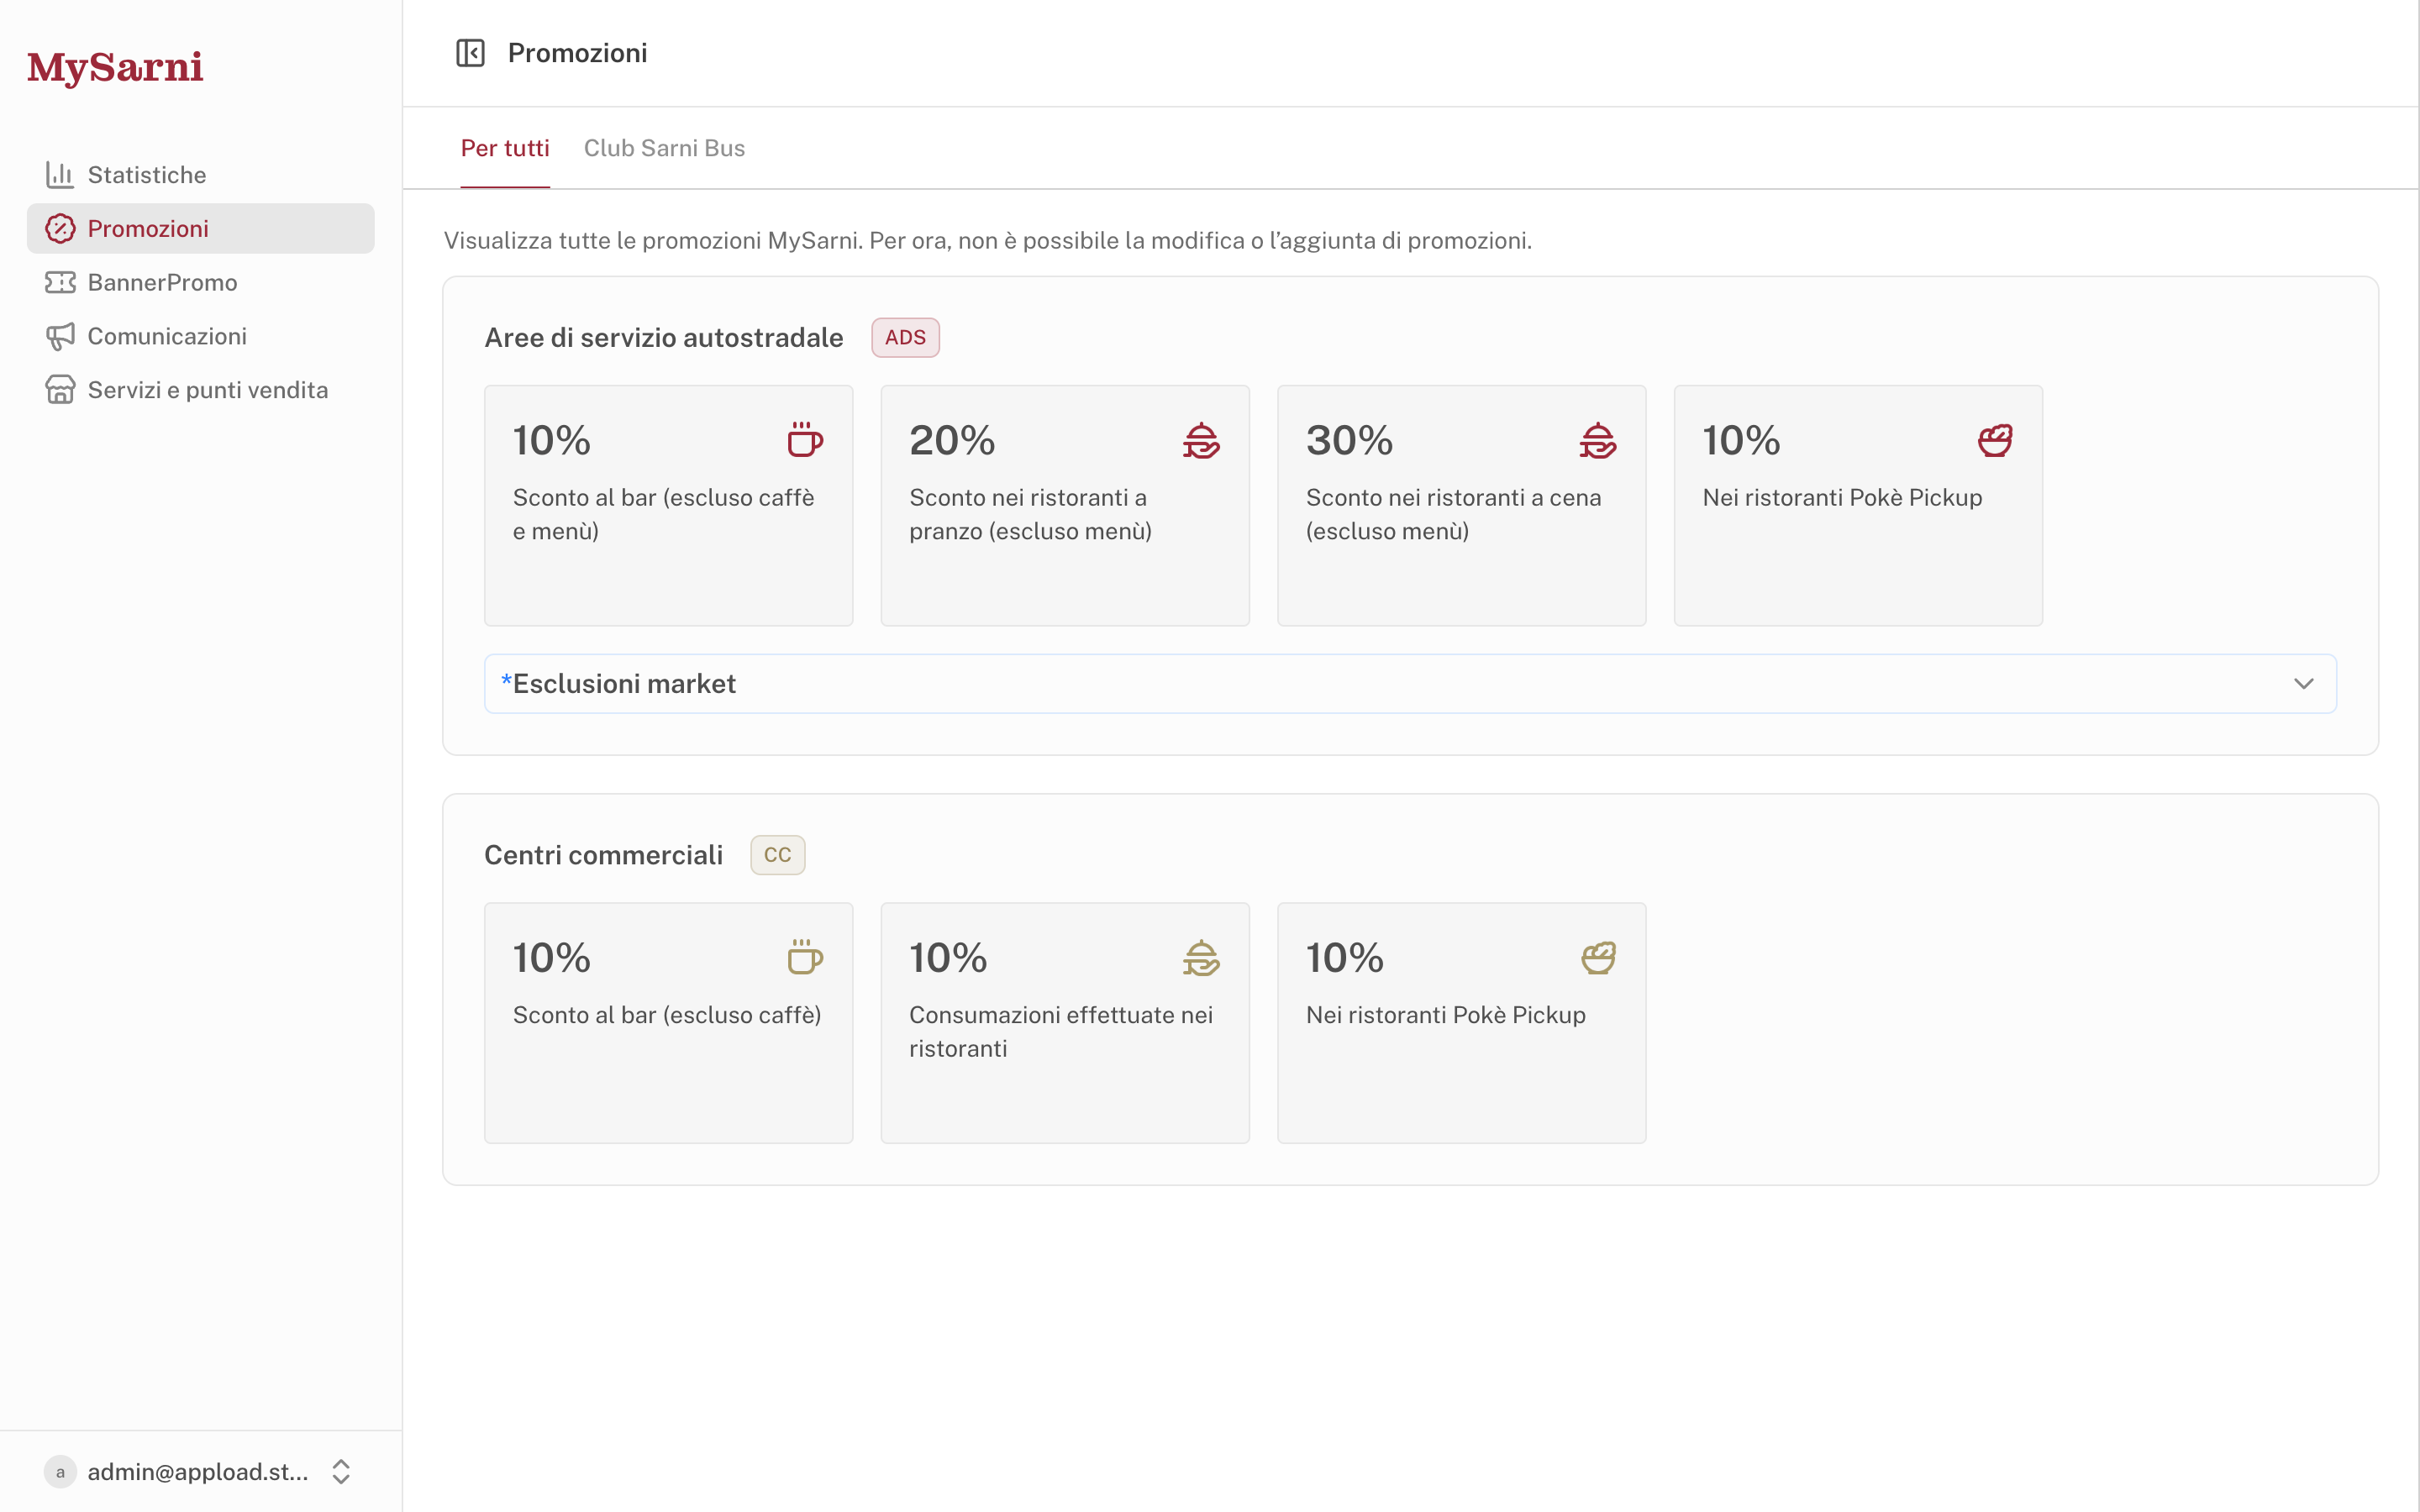
Task: Click dish icon on 30% dinner card
Action: [x=1598, y=440]
